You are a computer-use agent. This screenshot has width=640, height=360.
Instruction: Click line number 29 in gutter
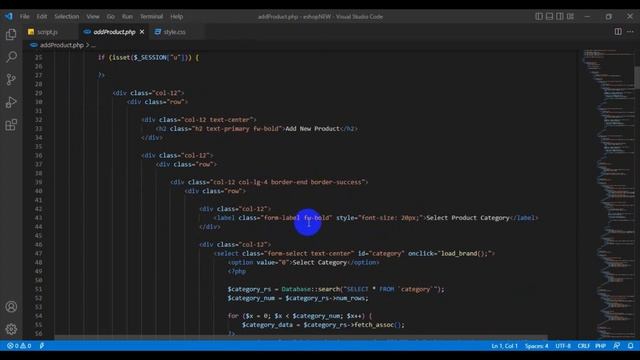tap(38, 93)
